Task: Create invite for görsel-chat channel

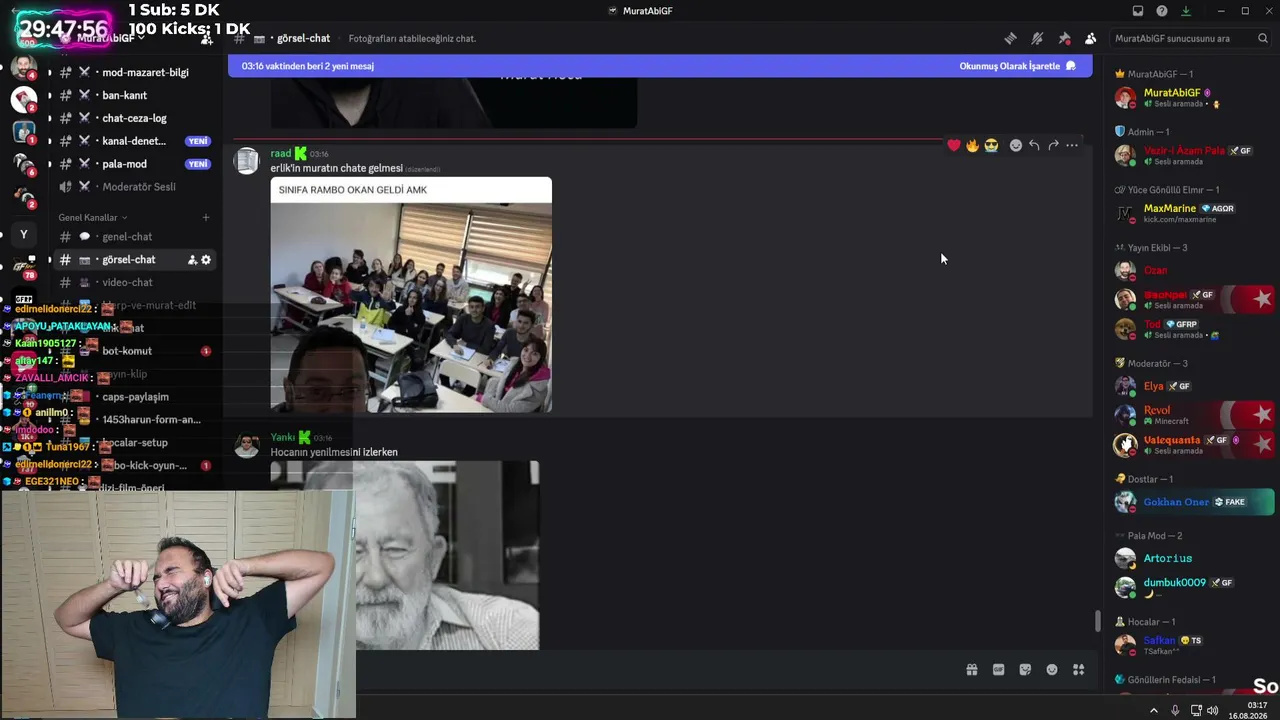Action: click(192, 260)
